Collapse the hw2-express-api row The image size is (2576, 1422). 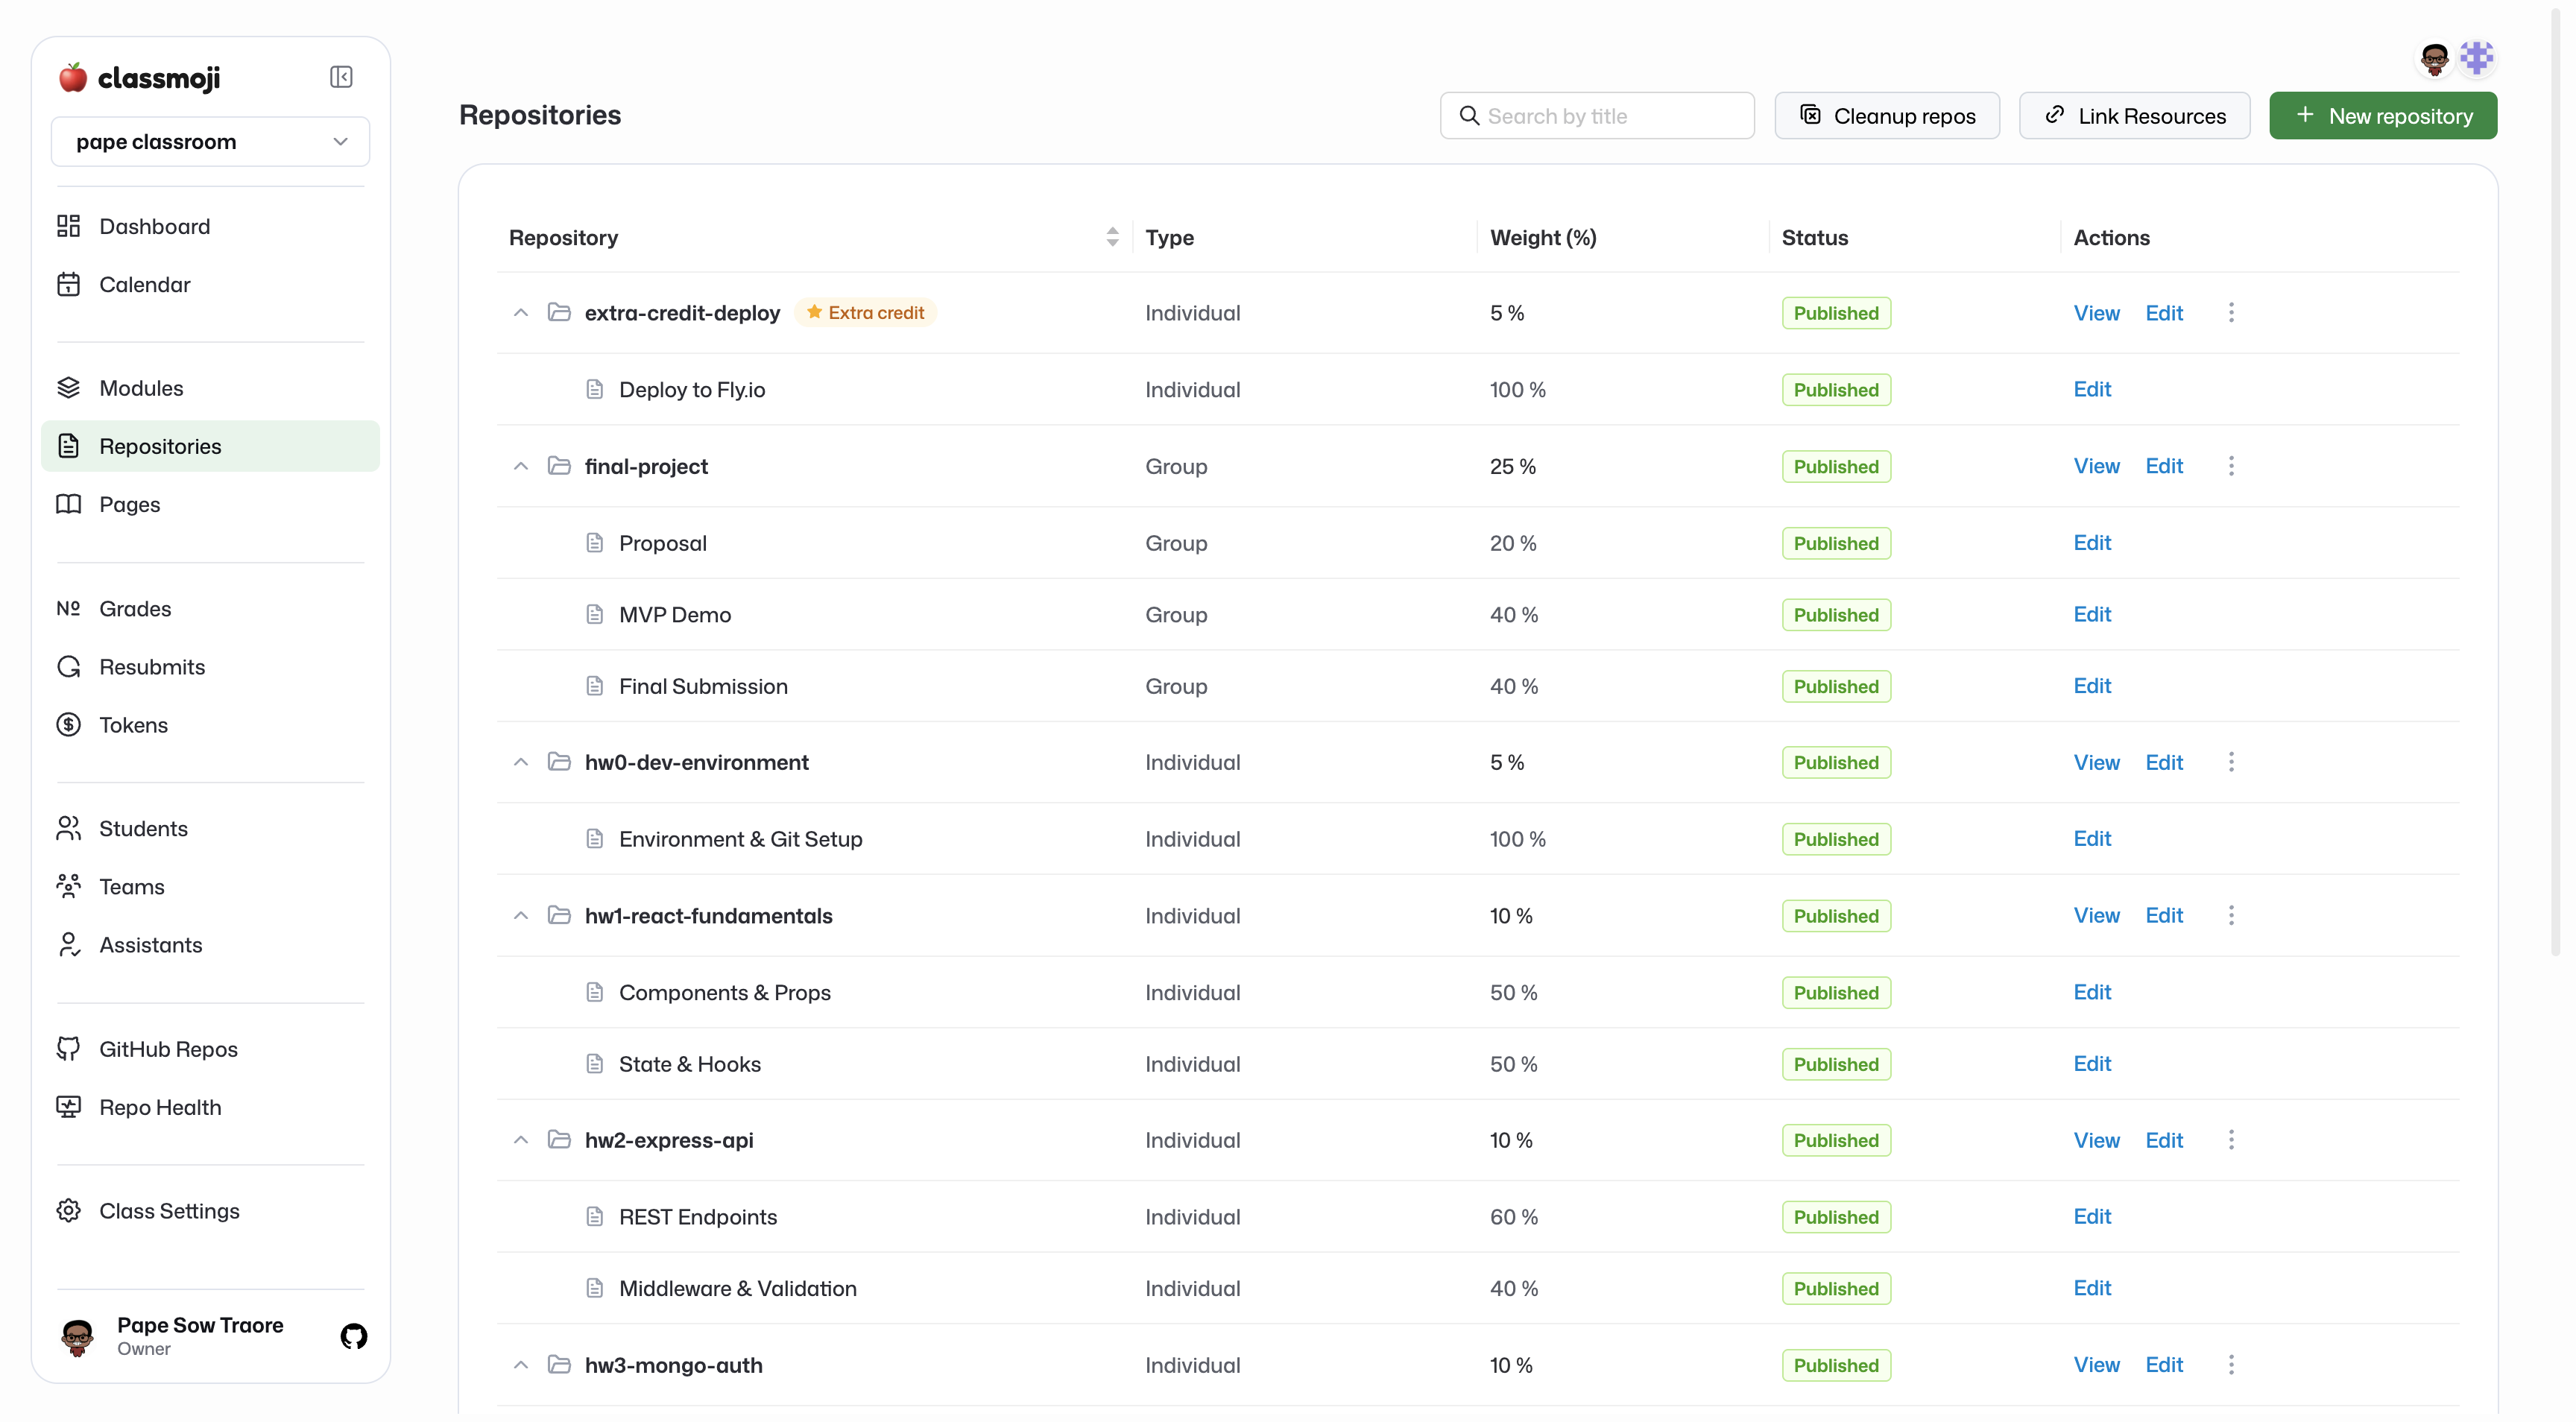521,1140
